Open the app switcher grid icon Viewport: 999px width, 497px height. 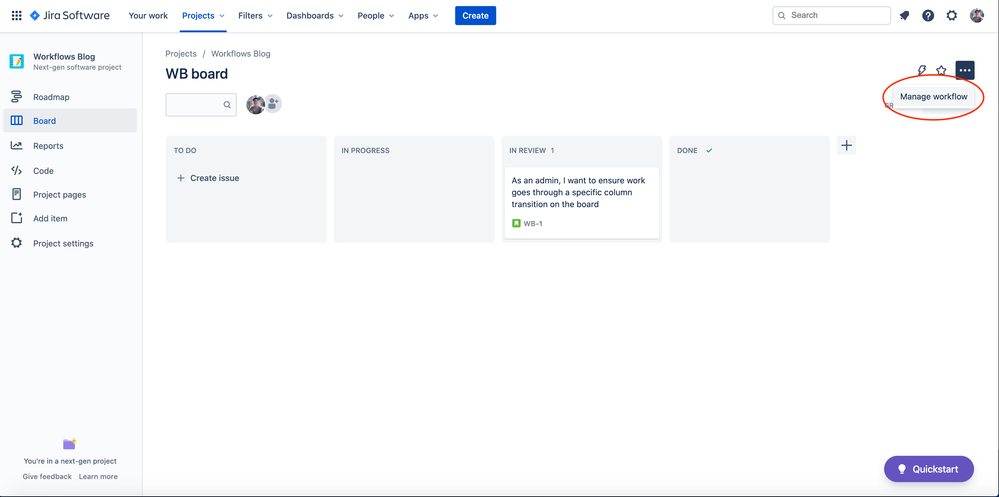[17, 15]
